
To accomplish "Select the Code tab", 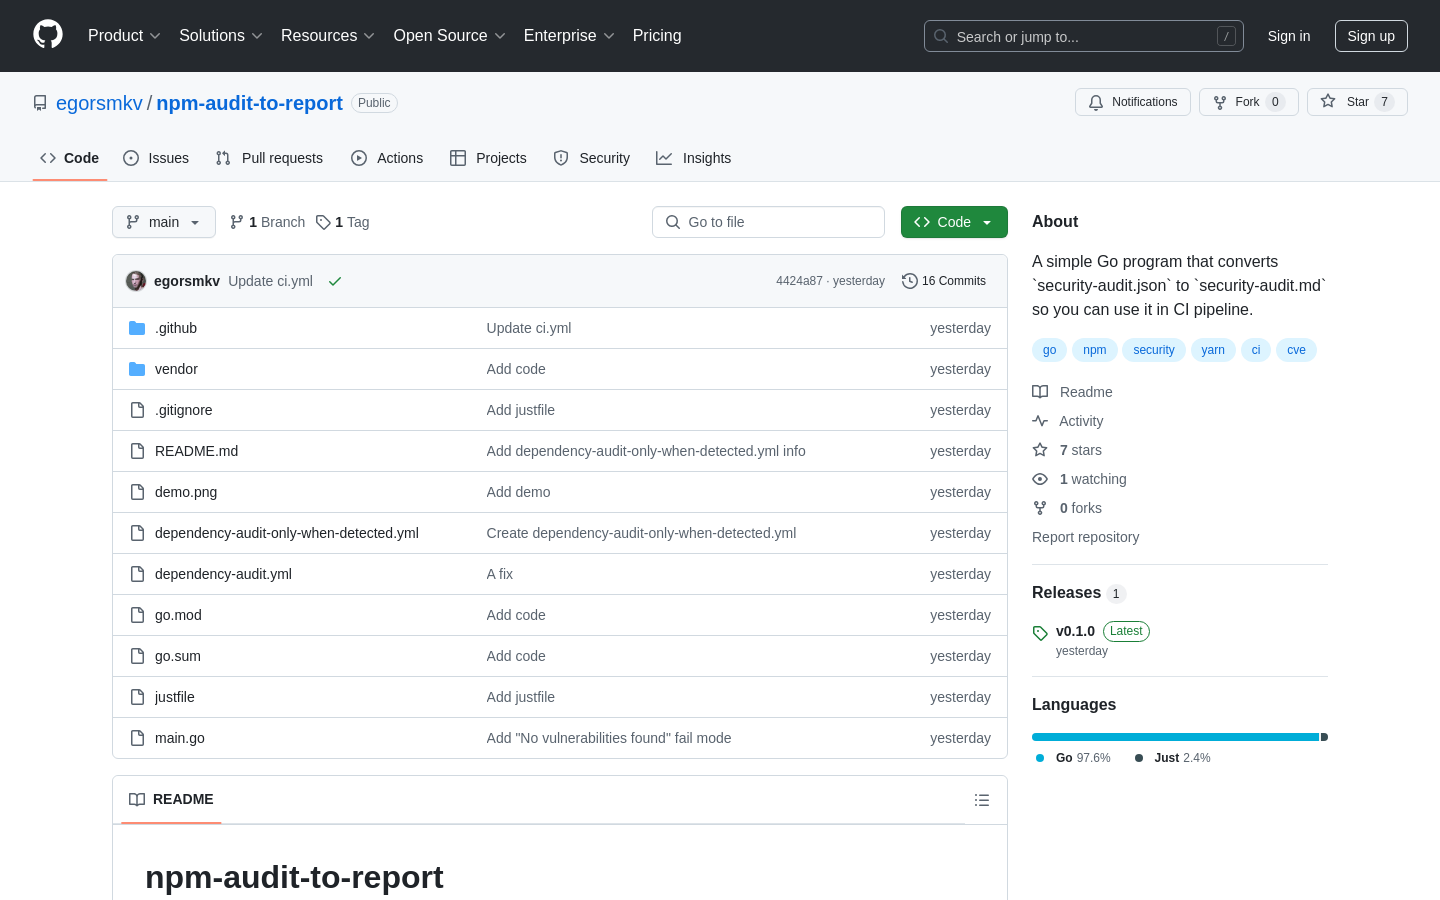I will pos(70,158).
